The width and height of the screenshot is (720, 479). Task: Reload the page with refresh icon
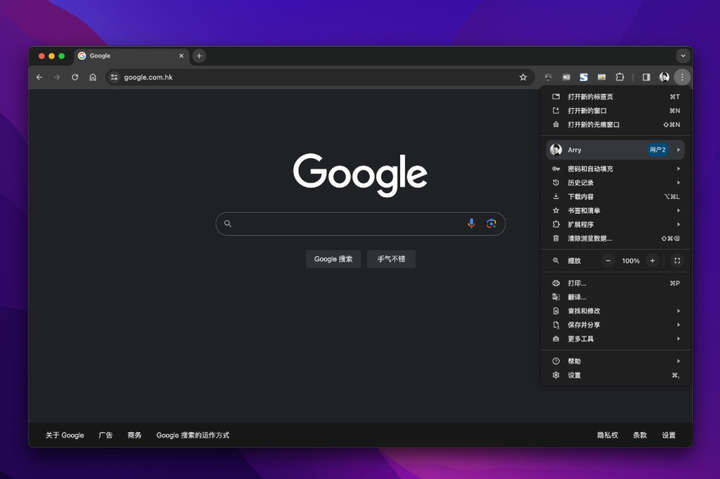click(75, 77)
